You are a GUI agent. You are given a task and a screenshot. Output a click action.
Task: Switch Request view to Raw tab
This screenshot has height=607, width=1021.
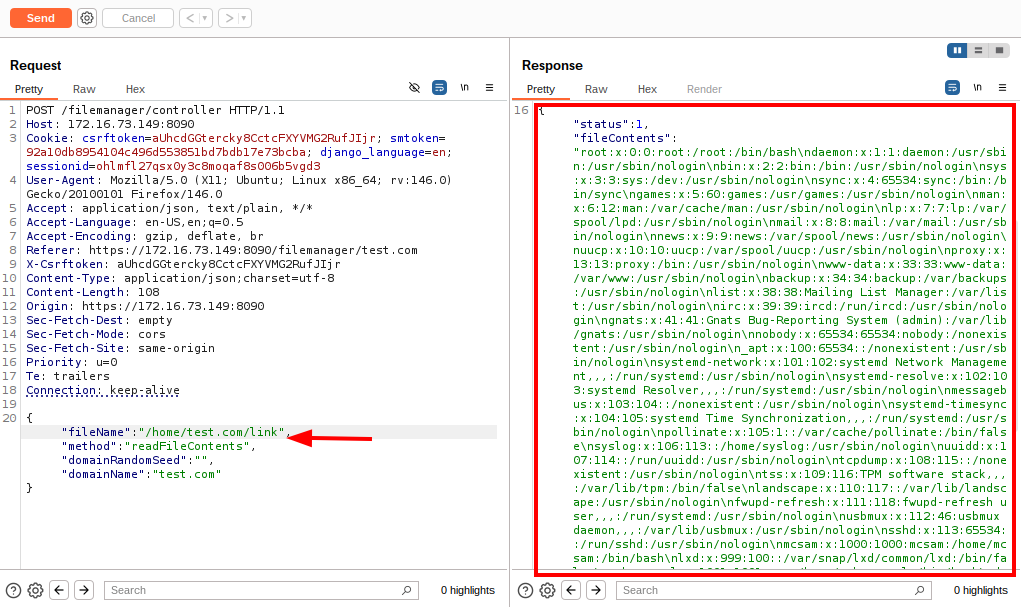(84, 89)
